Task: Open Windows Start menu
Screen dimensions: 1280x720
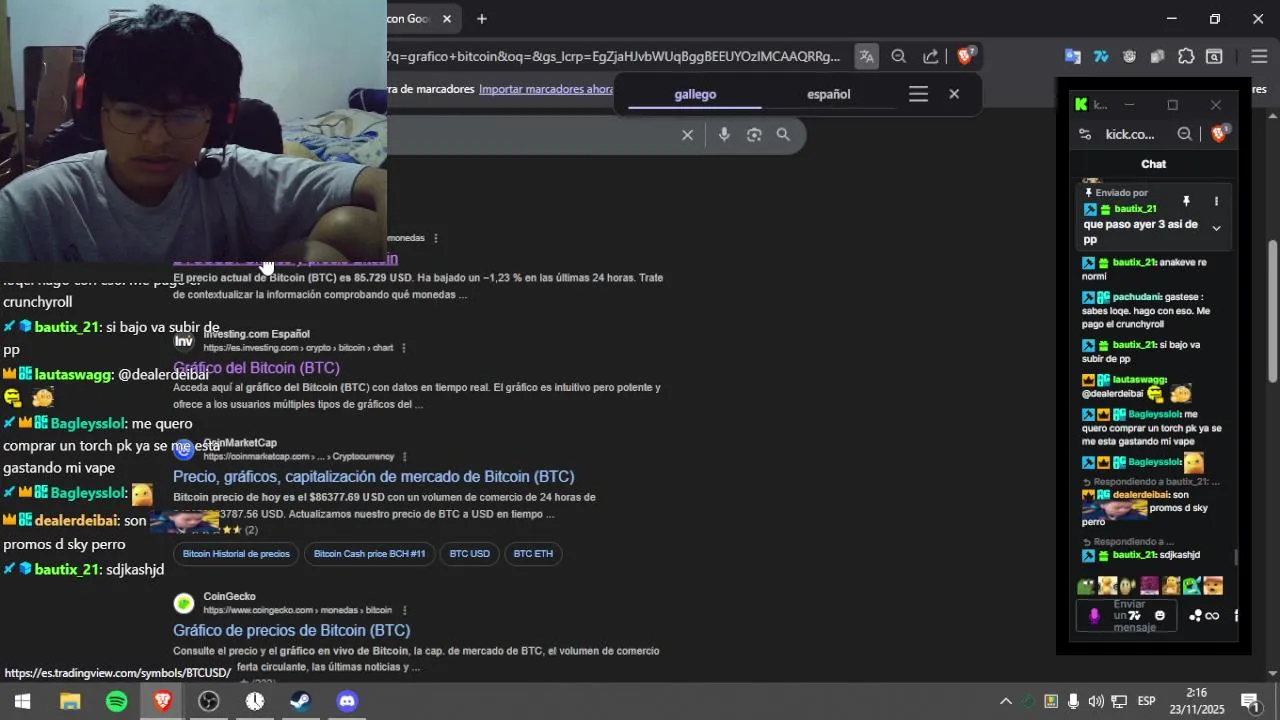Action: pyautogui.click(x=22, y=701)
